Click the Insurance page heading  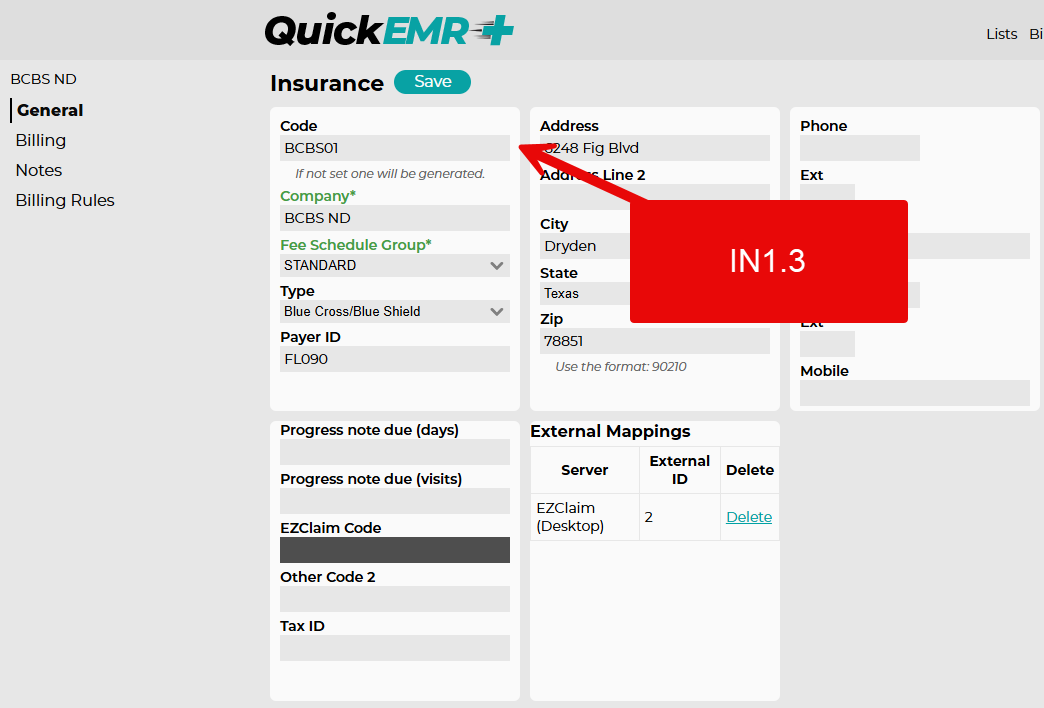point(327,83)
